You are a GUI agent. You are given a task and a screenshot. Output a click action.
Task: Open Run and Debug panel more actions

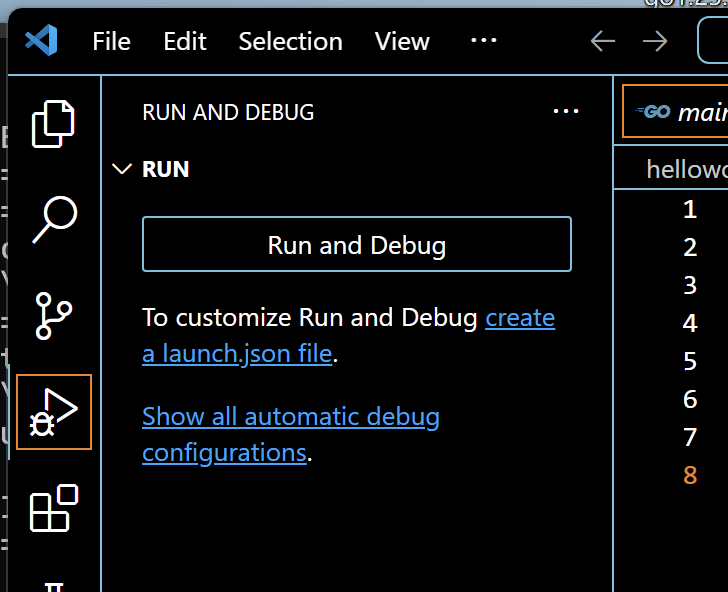(566, 111)
